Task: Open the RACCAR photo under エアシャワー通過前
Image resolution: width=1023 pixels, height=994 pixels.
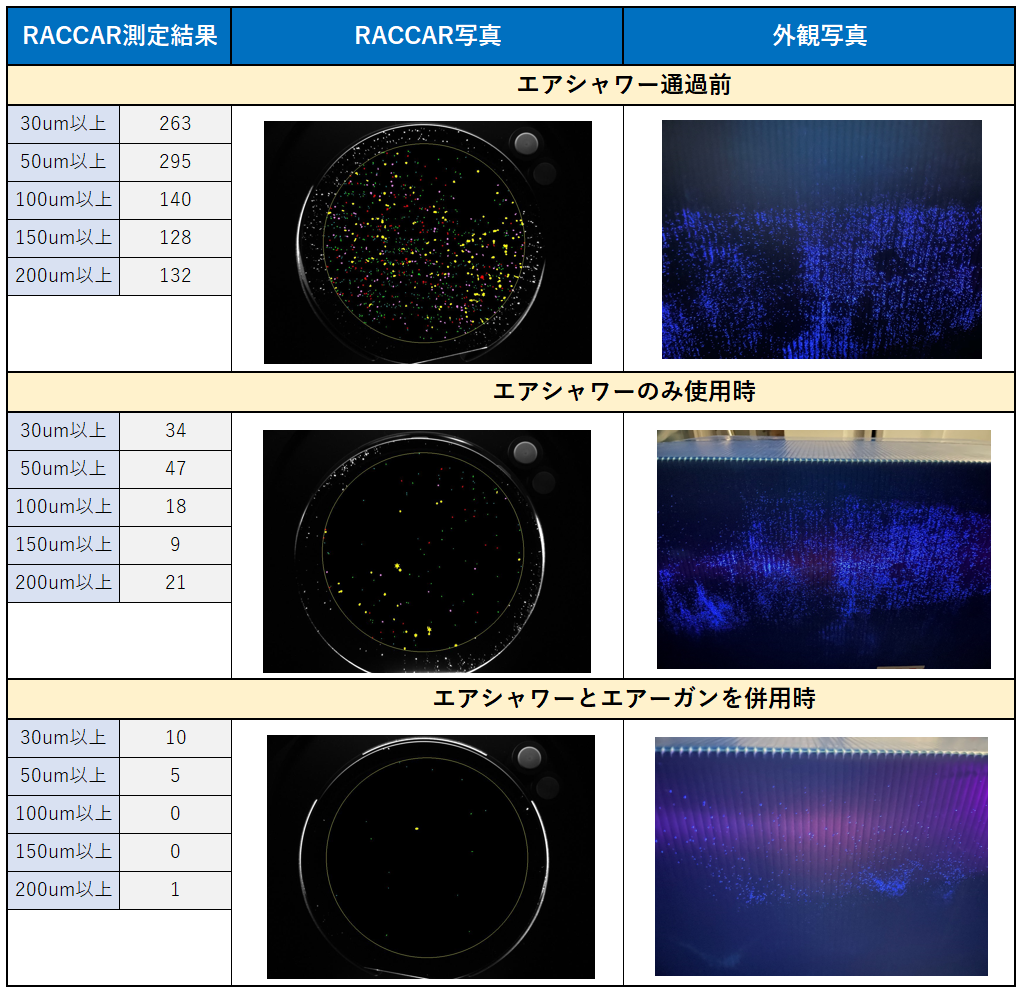Action: click(428, 242)
